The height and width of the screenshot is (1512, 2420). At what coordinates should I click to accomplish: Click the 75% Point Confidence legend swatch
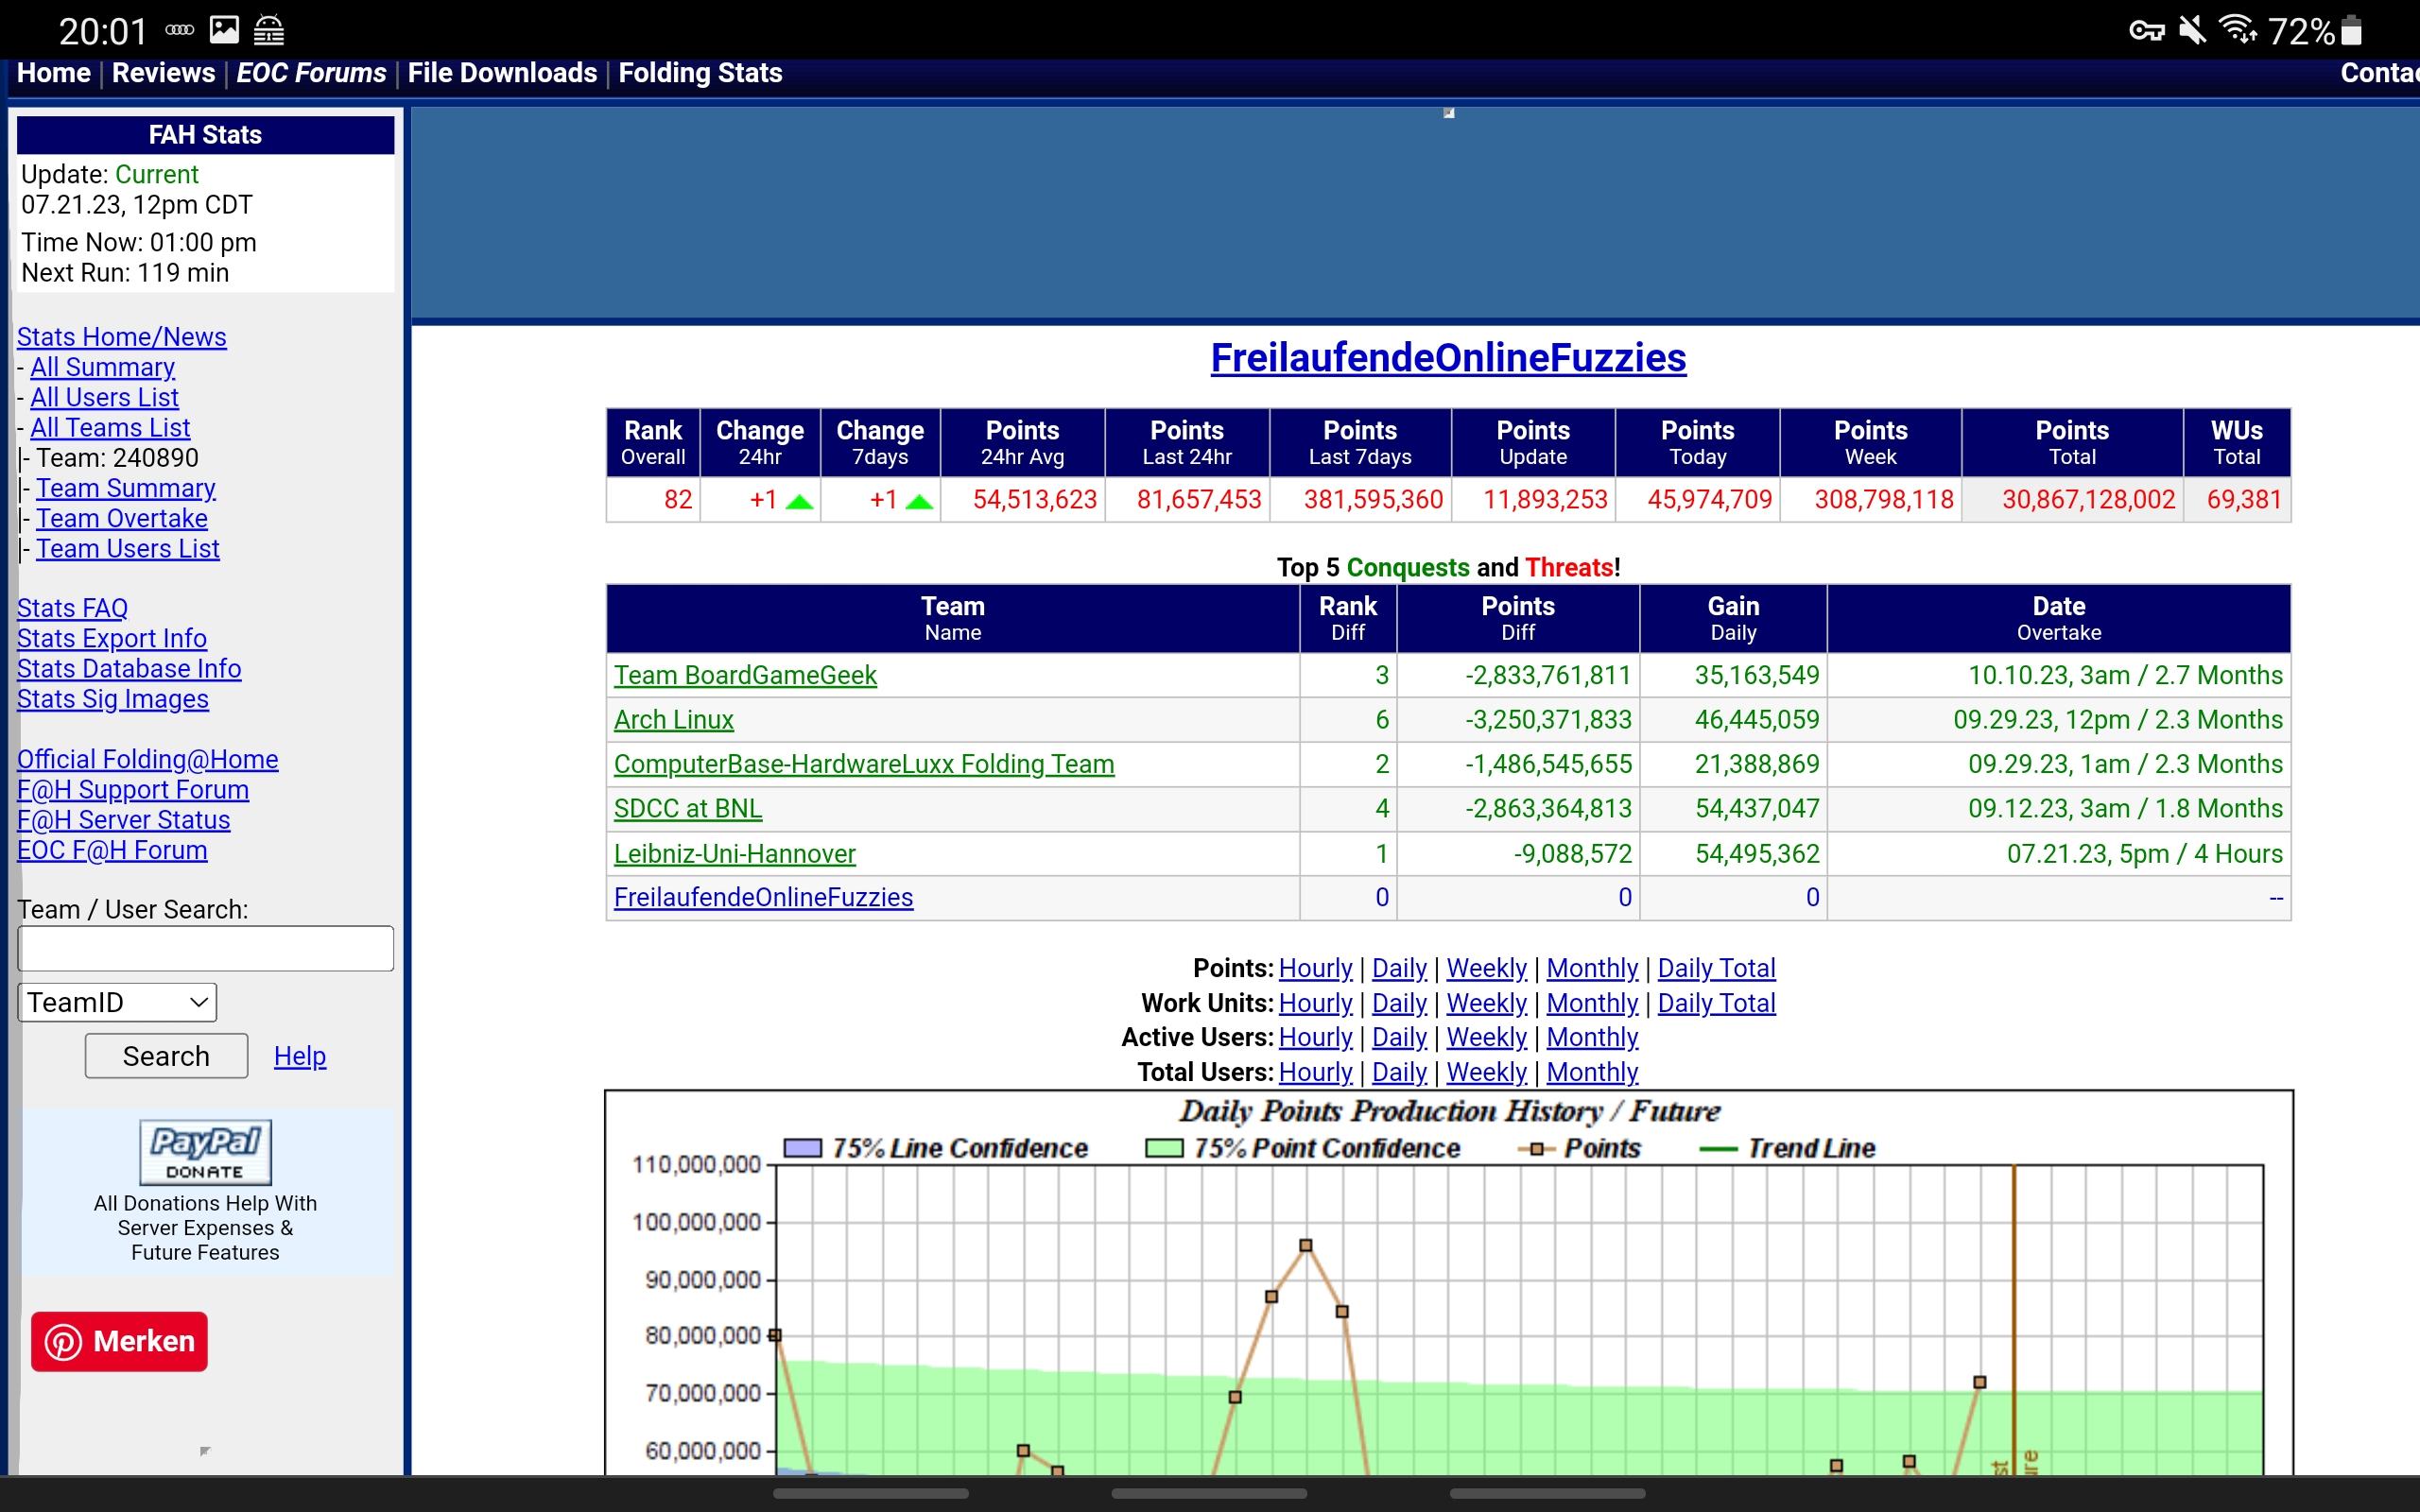pos(1164,1148)
